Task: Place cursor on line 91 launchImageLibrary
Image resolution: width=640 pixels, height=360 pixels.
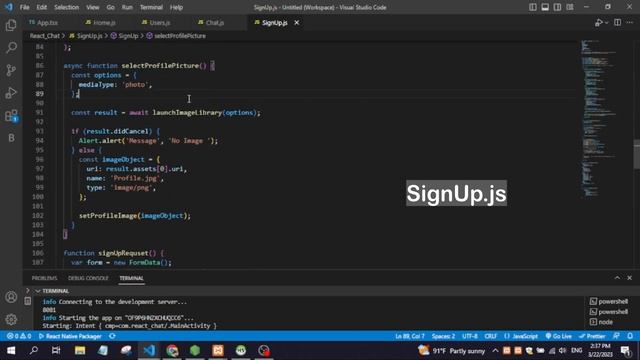Action: pyautogui.click(x=187, y=113)
